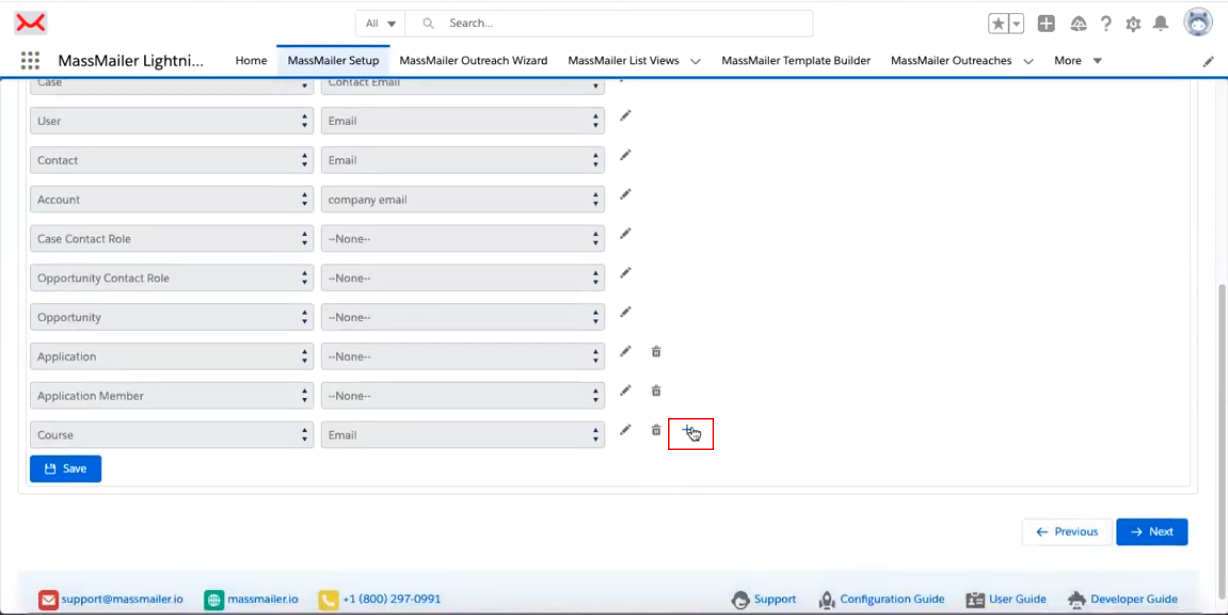Open the Salesforce guidance center icon
Screen dimensions: 1228x615
(x=1078, y=23)
